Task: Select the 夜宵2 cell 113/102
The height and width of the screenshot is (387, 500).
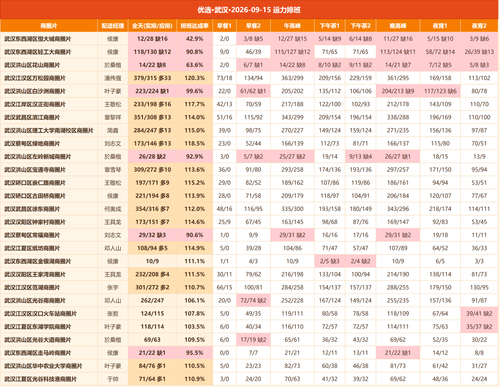Action: pyautogui.click(x=479, y=78)
